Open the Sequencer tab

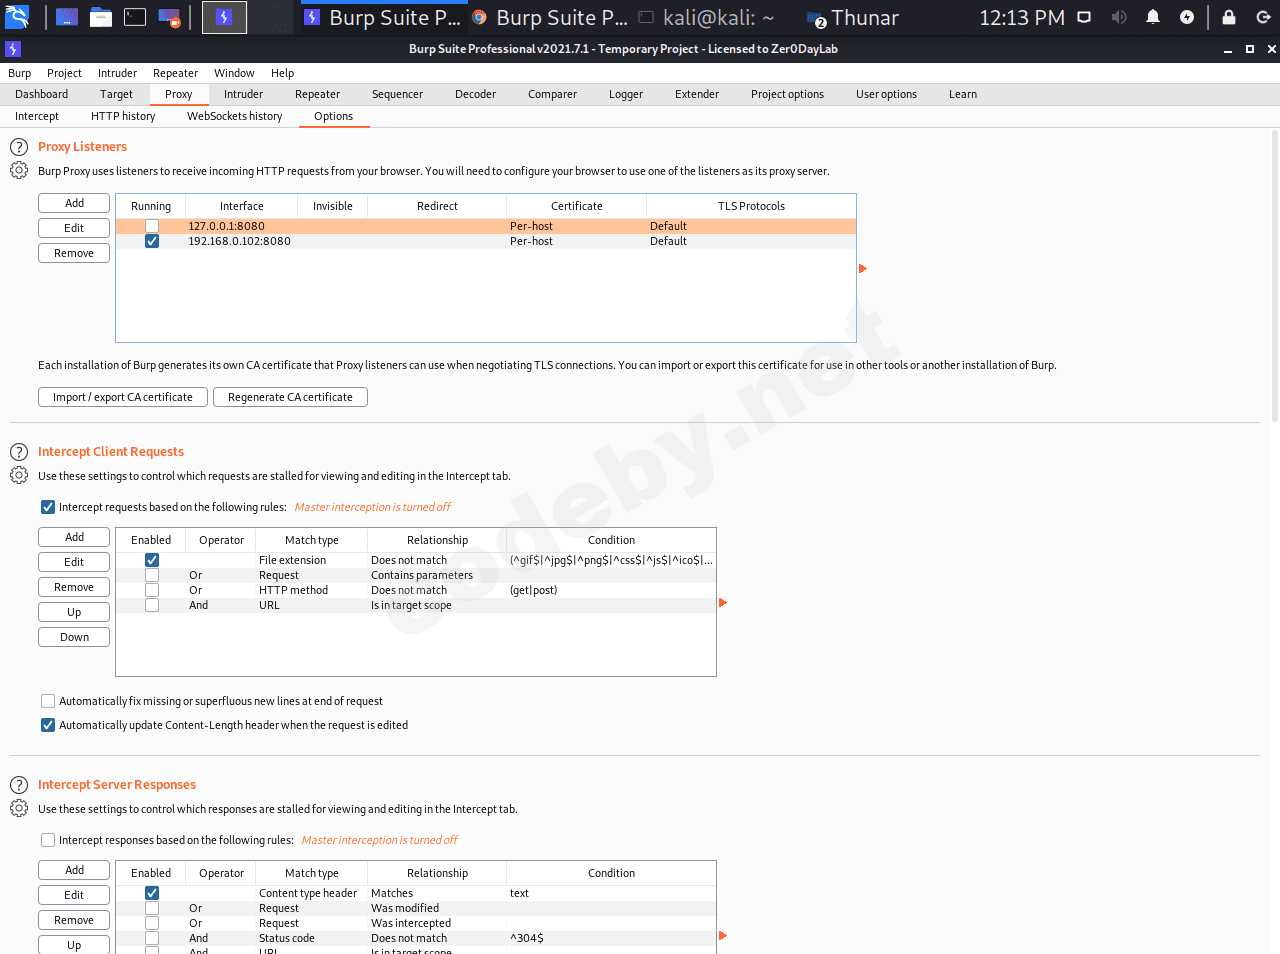pyautogui.click(x=397, y=94)
